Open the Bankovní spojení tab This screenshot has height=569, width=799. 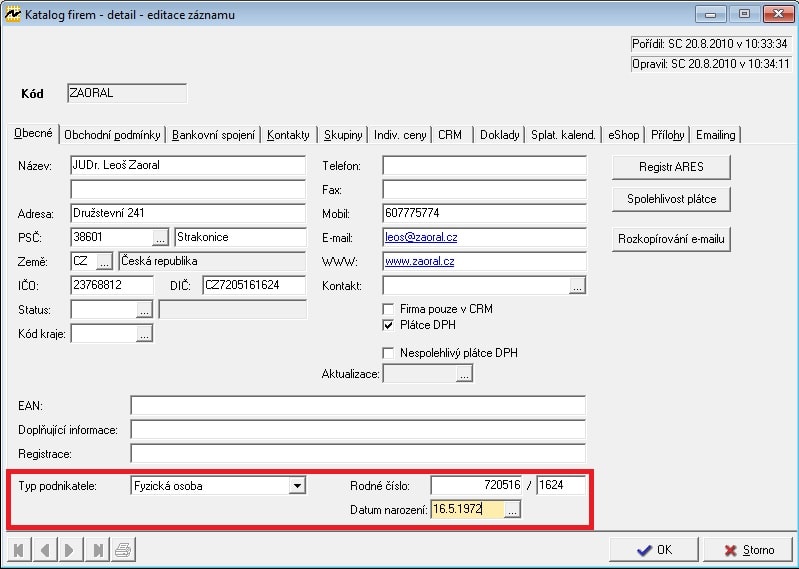[214, 135]
